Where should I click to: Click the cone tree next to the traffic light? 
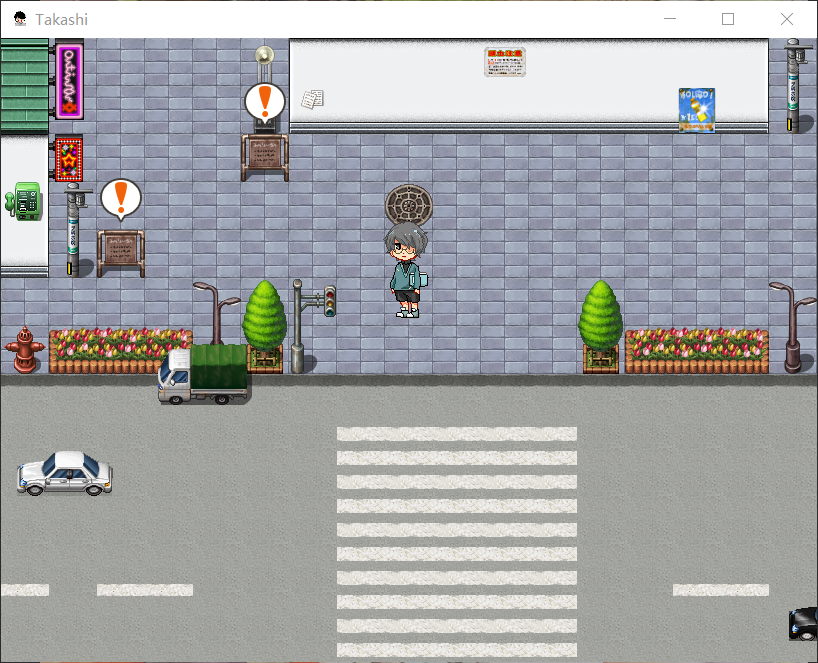pyautogui.click(x=264, y=326)
